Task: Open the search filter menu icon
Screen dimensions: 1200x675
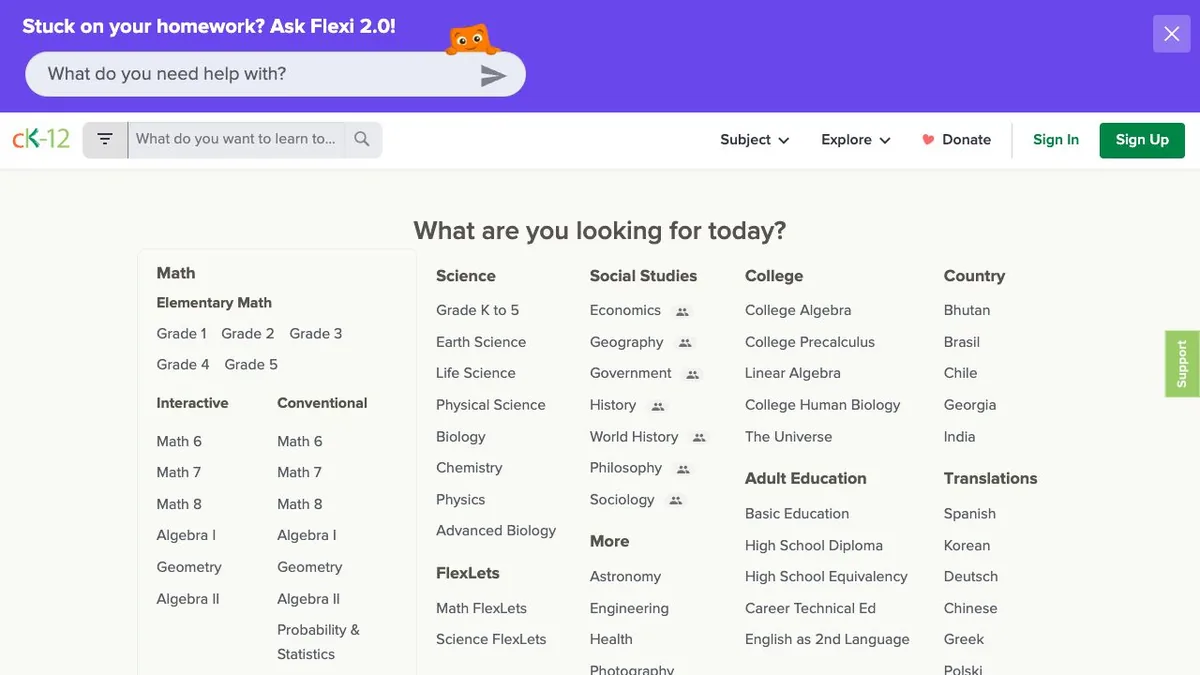Action: pos(105,140)
